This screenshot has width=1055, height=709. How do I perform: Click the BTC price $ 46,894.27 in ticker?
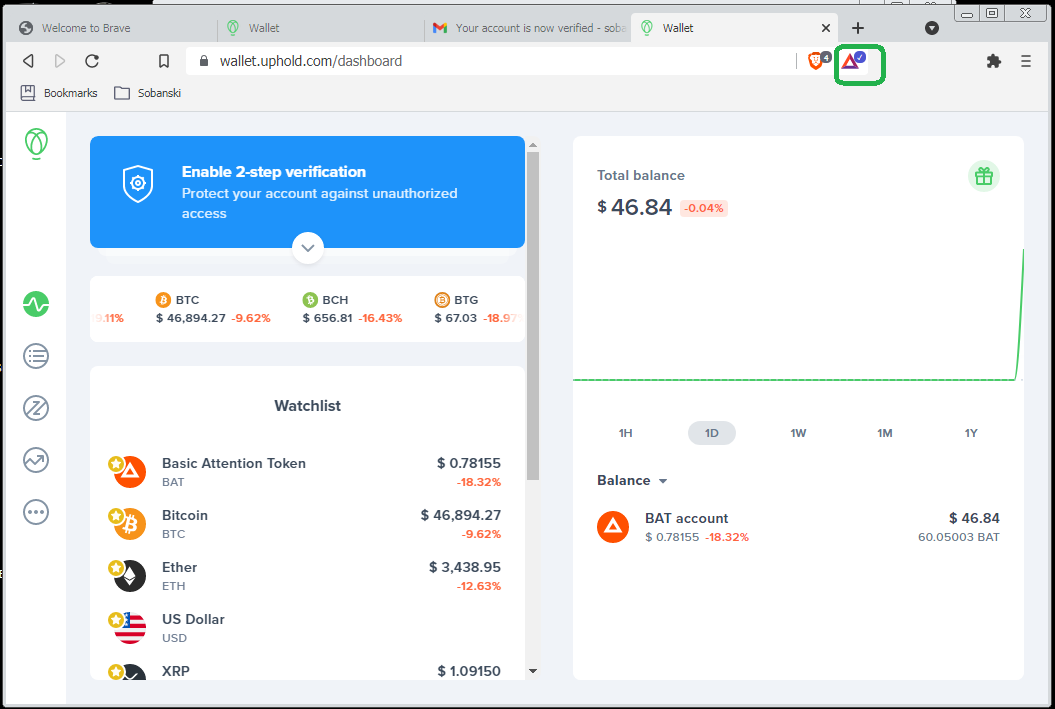point(191,318)
